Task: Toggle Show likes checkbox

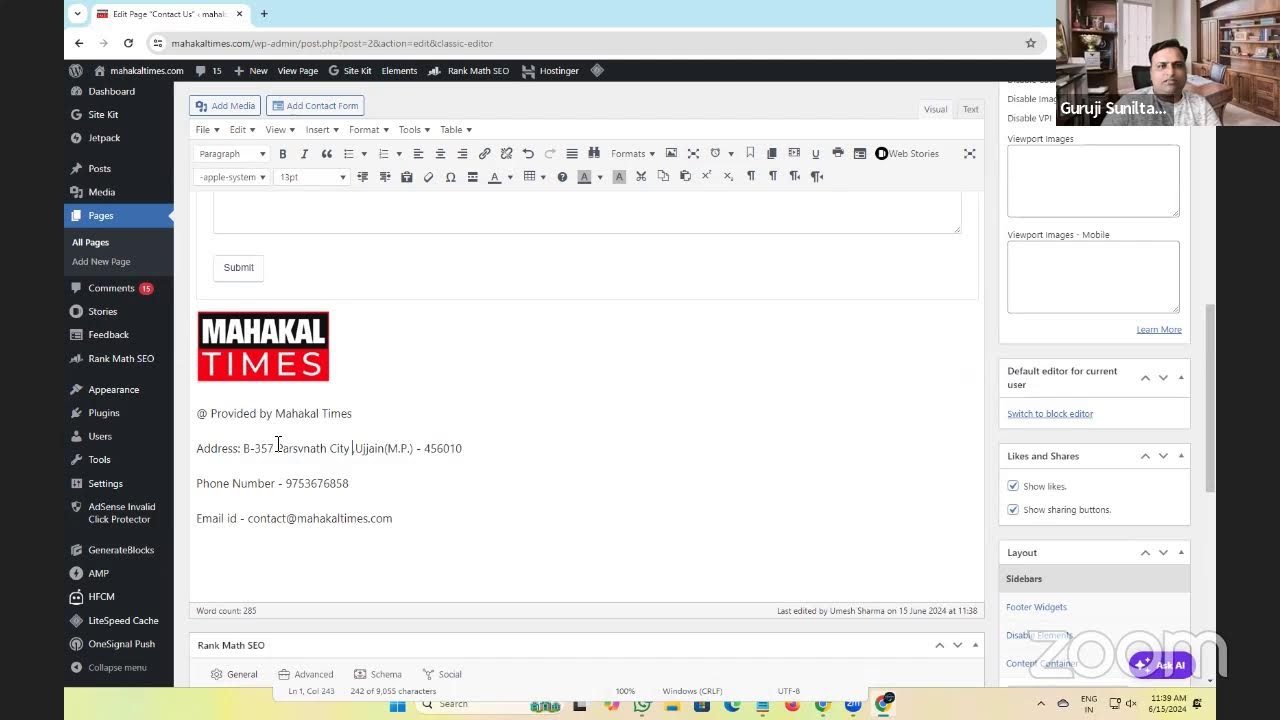Action: pyautogui.click(x=1013, y=486)
